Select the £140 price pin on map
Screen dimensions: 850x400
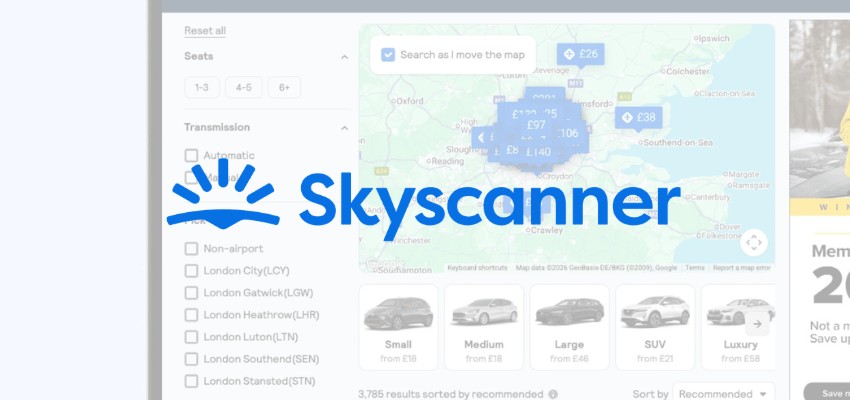pyautogui.click(x=537, y=152)
